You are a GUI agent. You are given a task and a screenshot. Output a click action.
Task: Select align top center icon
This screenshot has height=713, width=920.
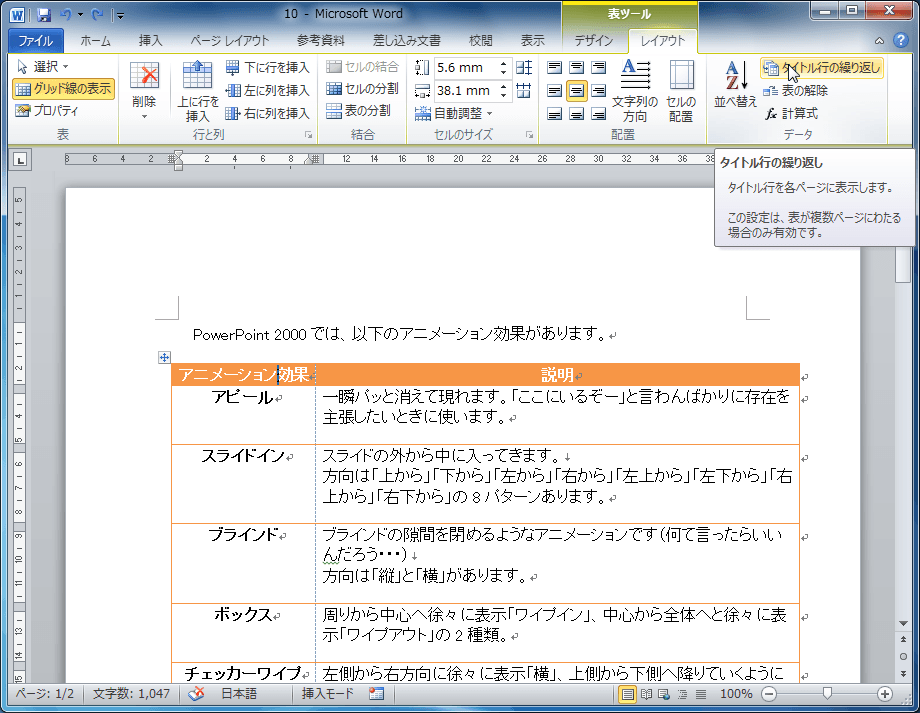coord(577,67)
